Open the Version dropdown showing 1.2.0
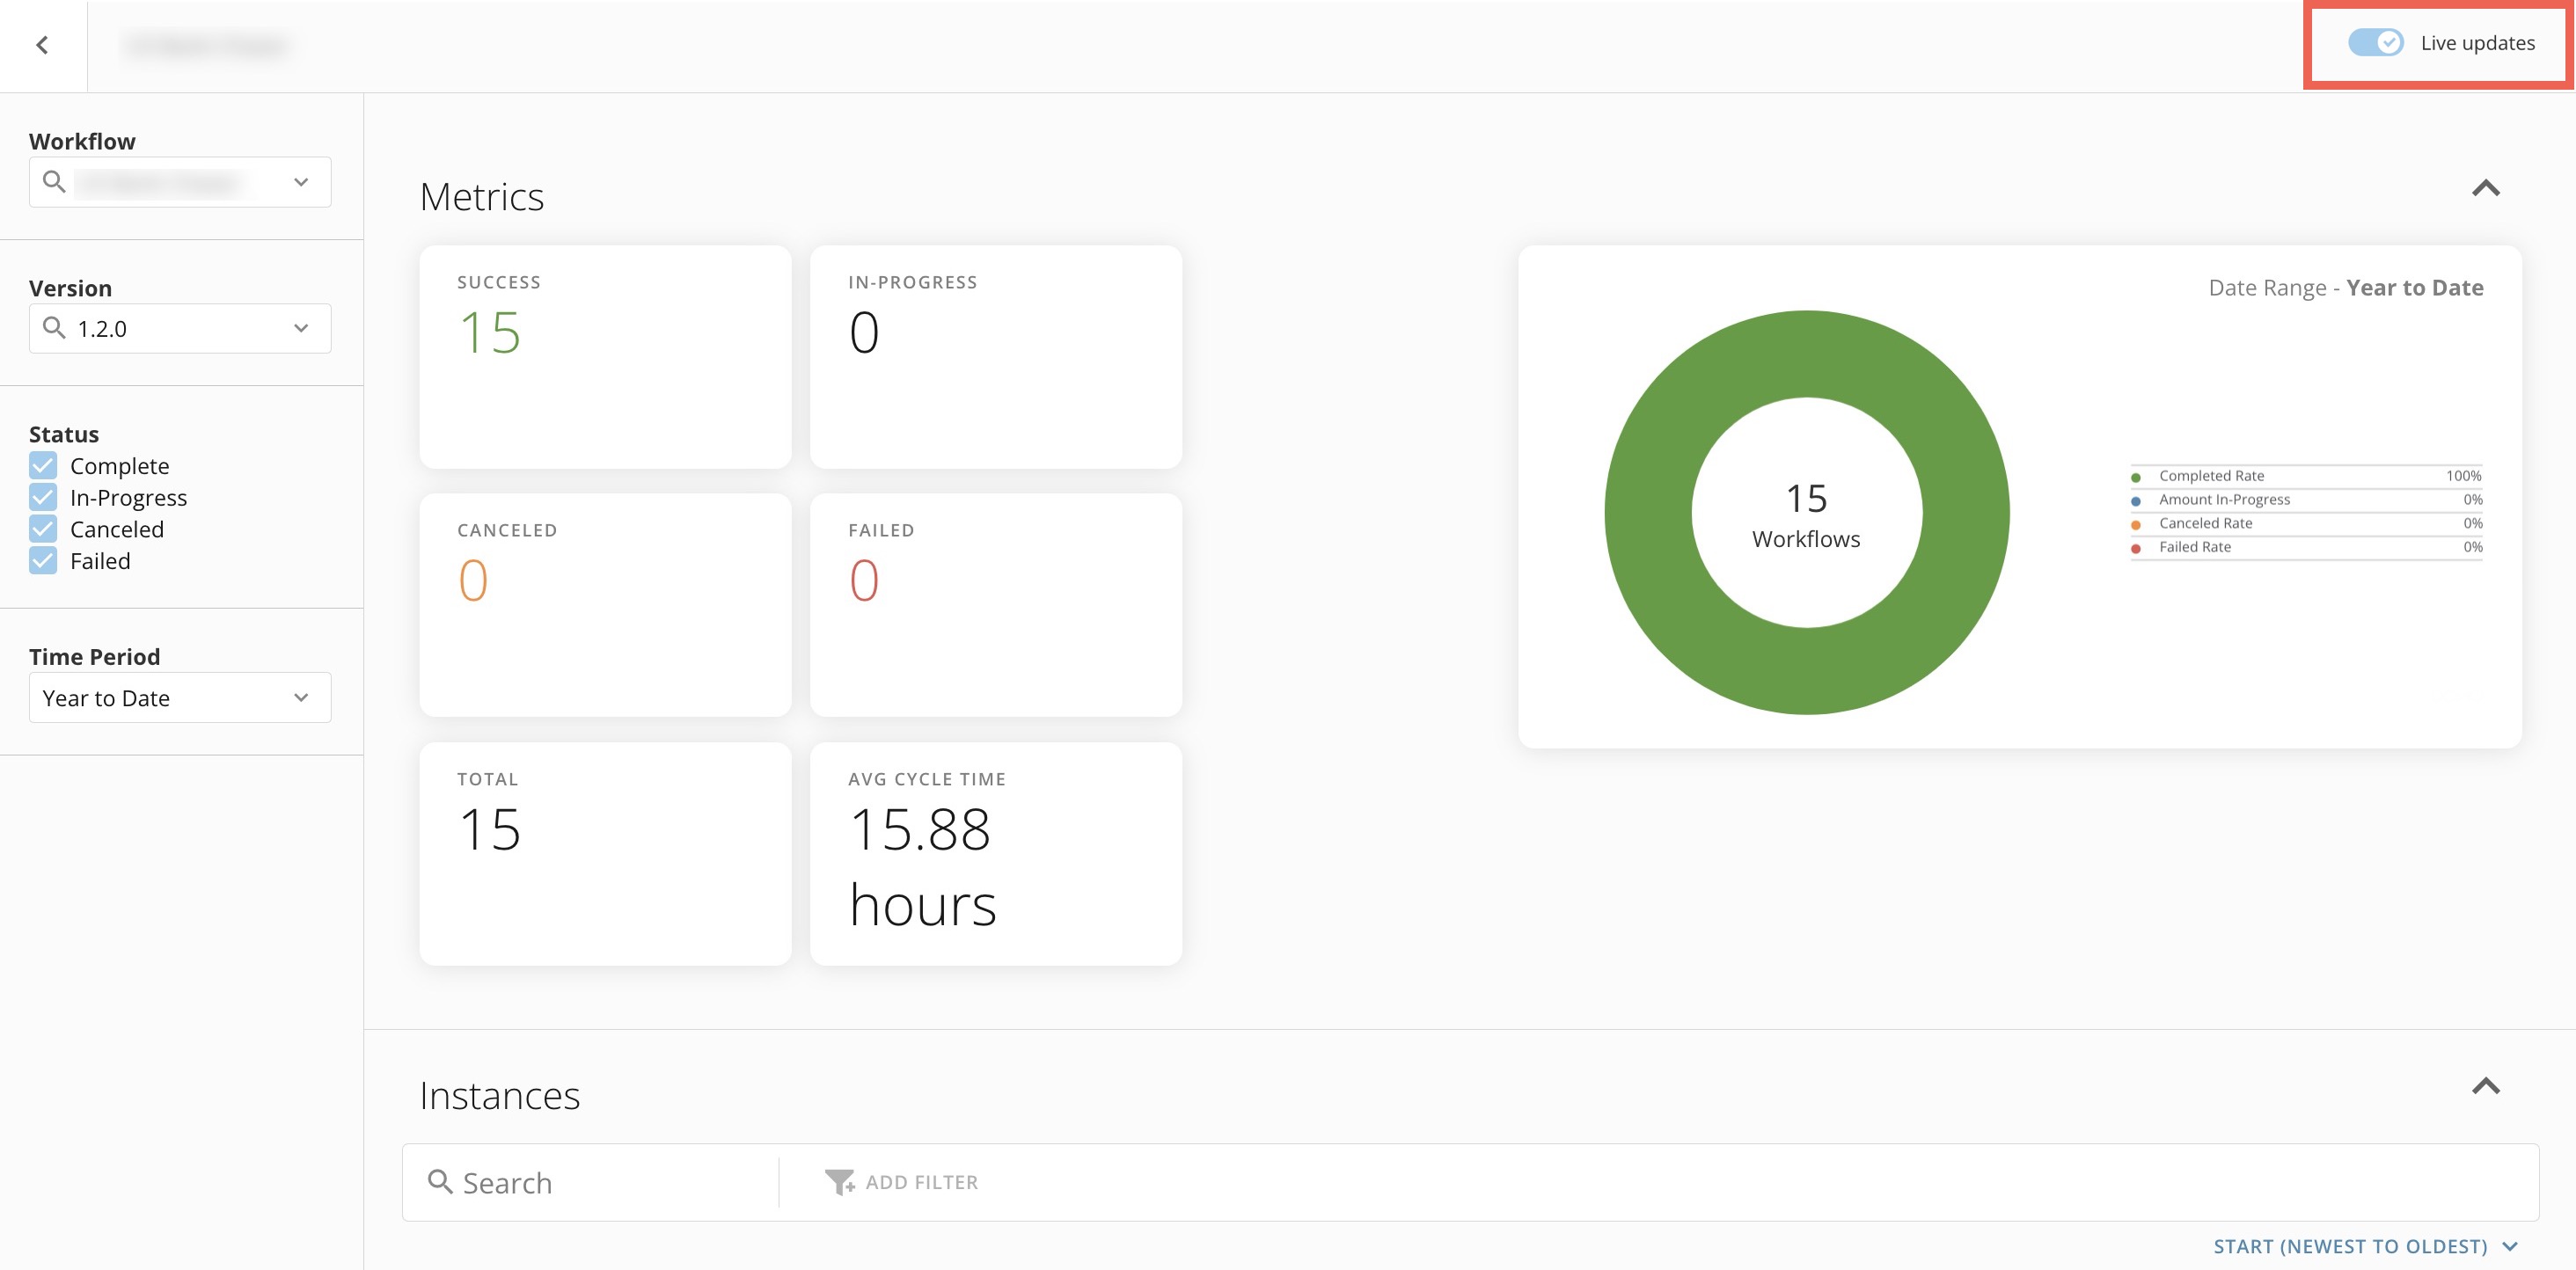This screenshot has width=2576, height=1270. point(300,328)
